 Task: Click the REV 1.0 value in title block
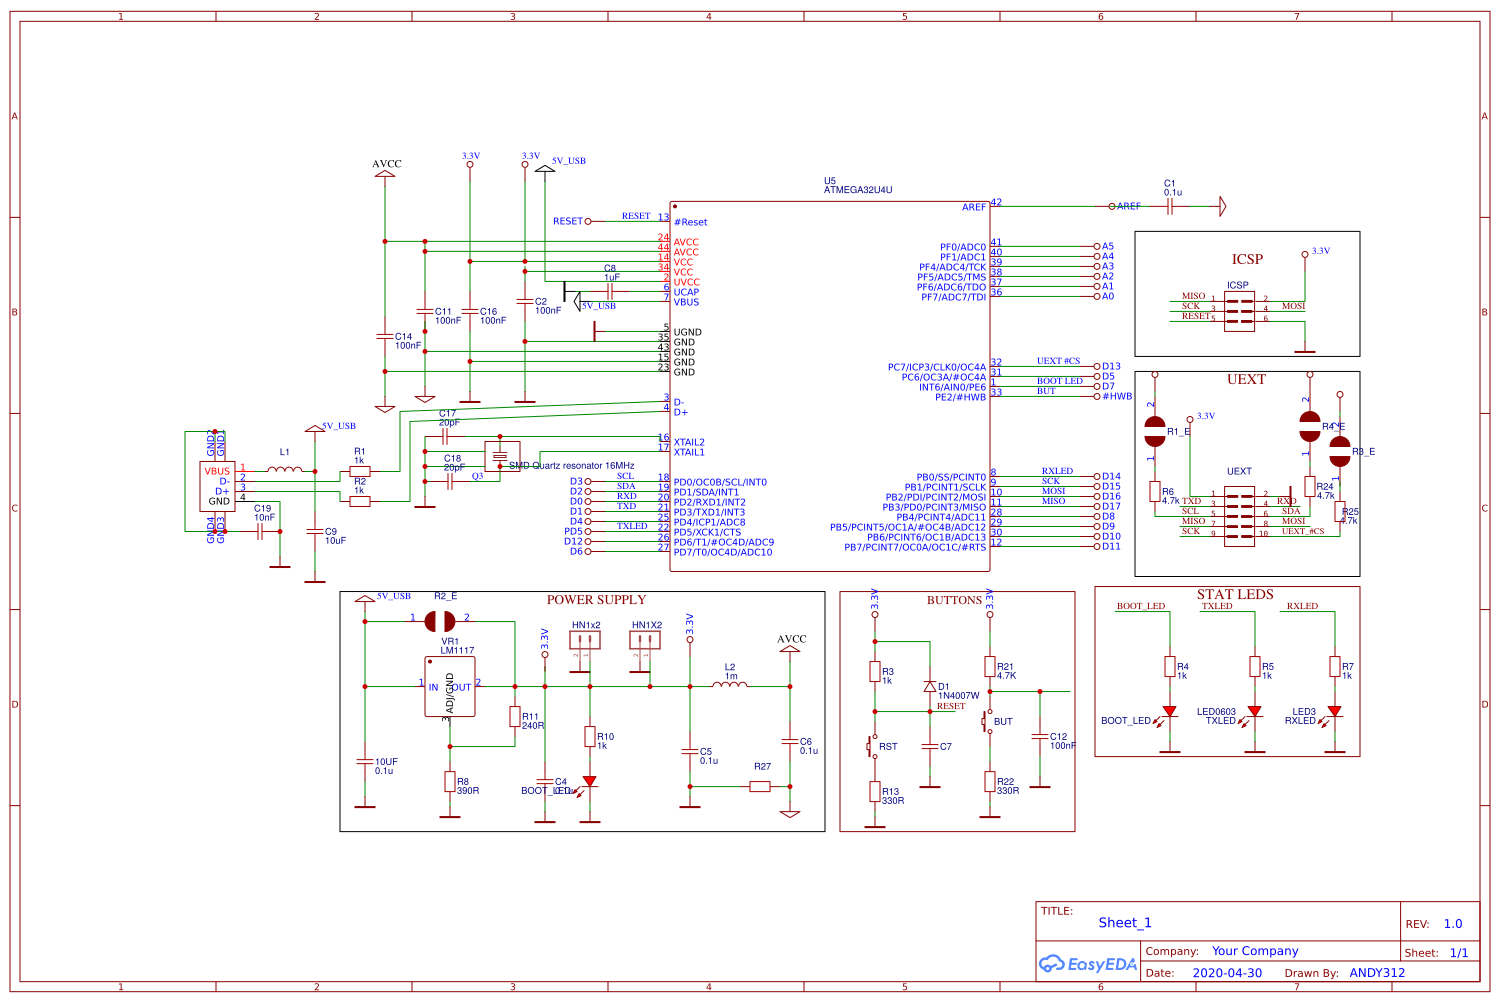pos(1453,922)
